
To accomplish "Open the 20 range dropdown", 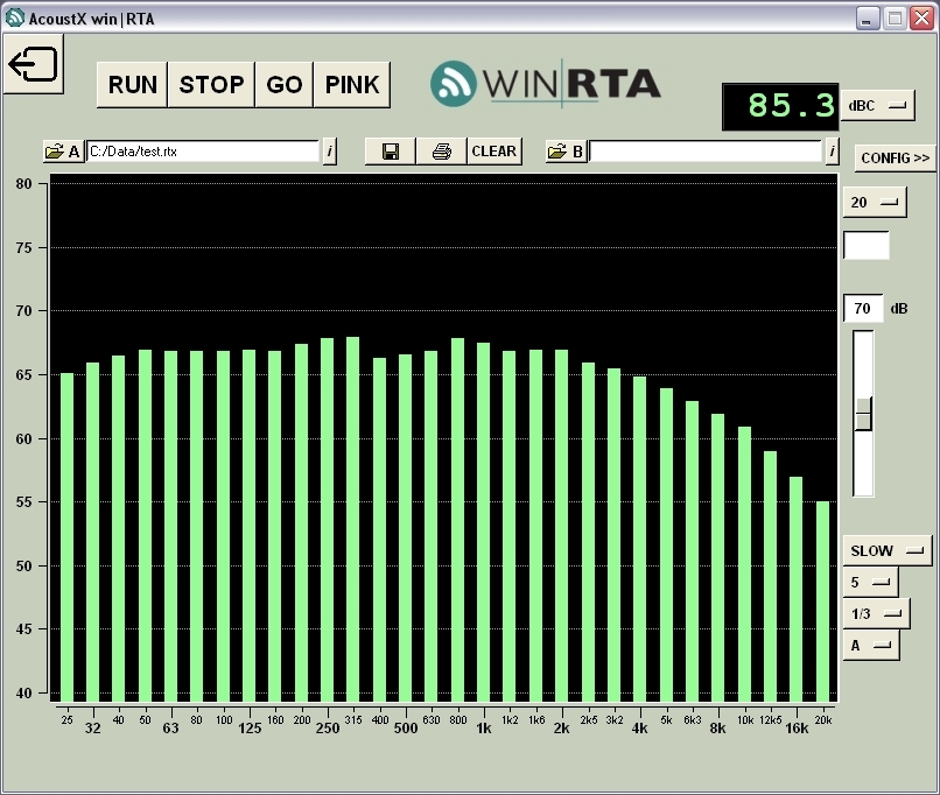I will click(875, 202).
